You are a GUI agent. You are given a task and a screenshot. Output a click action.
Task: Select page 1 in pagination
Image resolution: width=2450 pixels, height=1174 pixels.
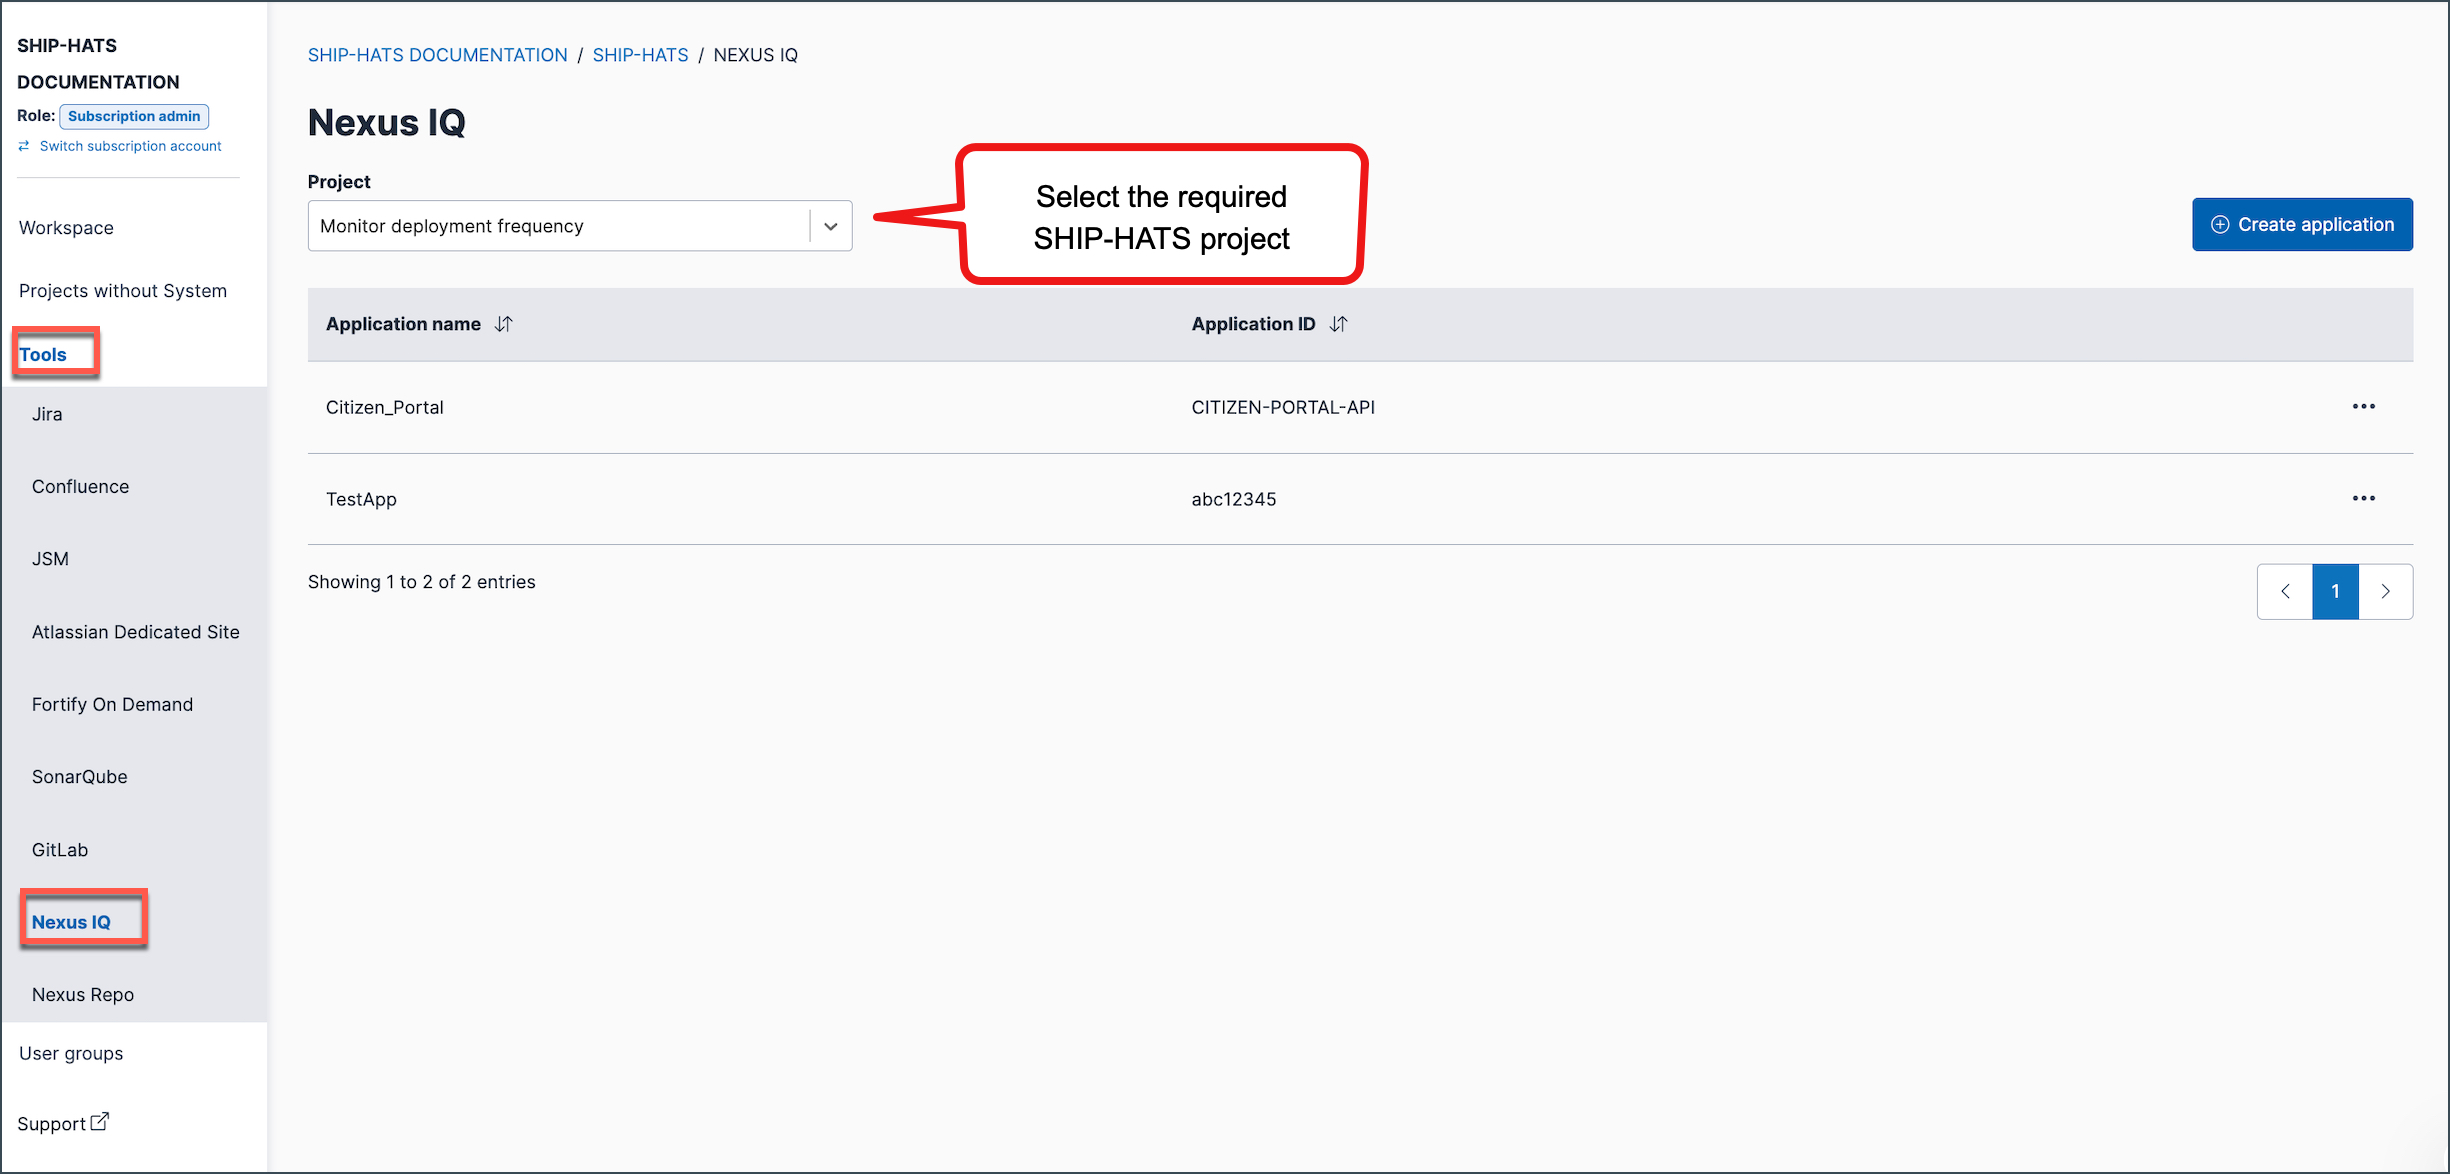(x=2336, y=591)
